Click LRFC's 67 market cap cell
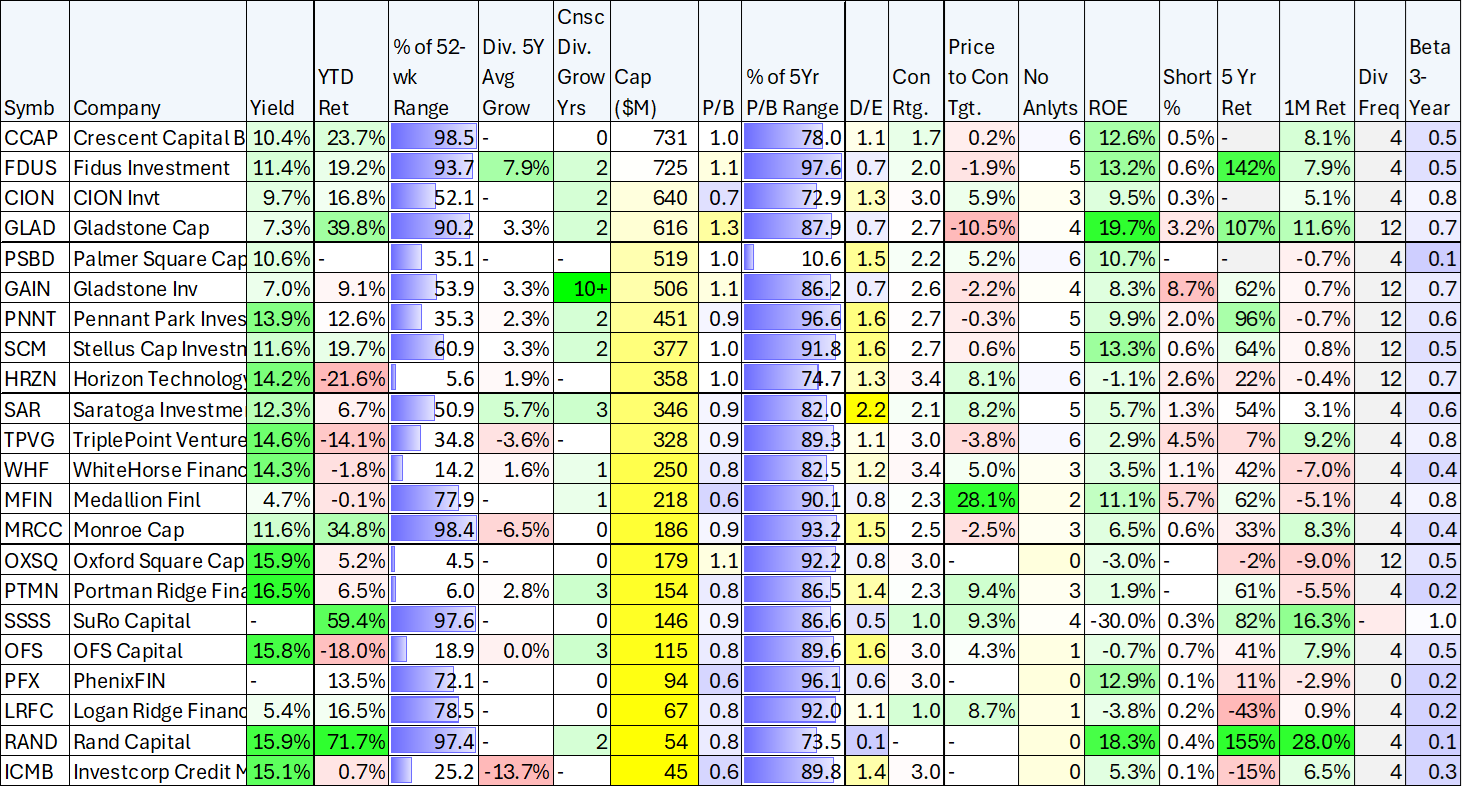The height and width of the screenshot is (787, 1462). pyautogui.click(x=654, y=710)
